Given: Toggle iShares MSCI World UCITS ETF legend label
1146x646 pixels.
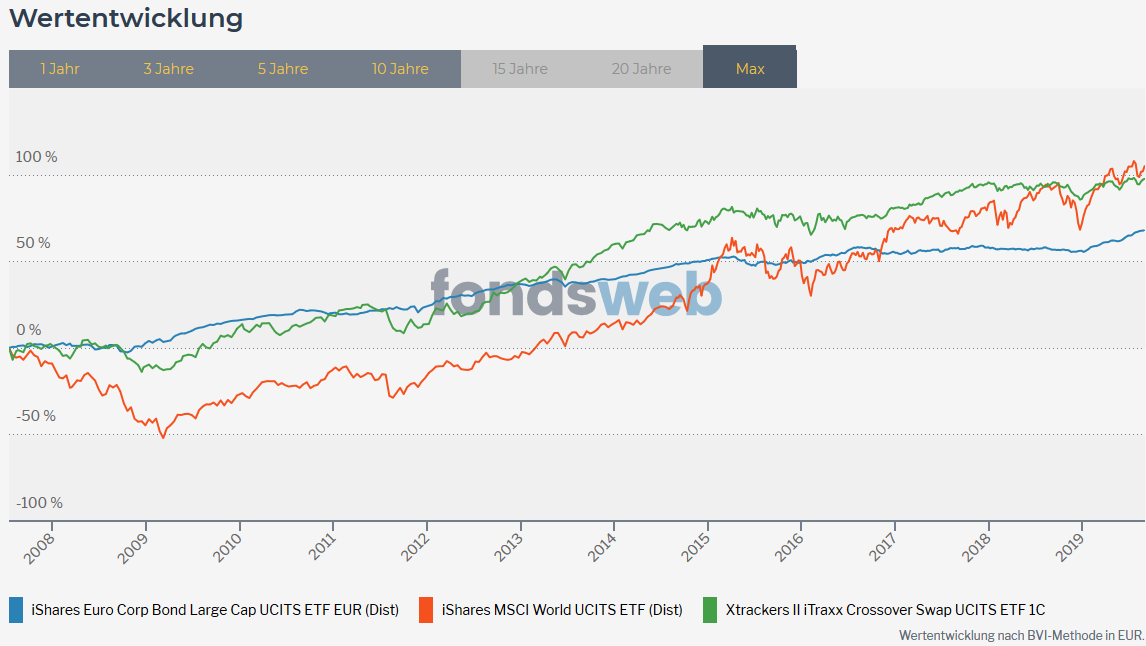Looking at the screenshot, I should pyautogui.click(x=562, y=609).
